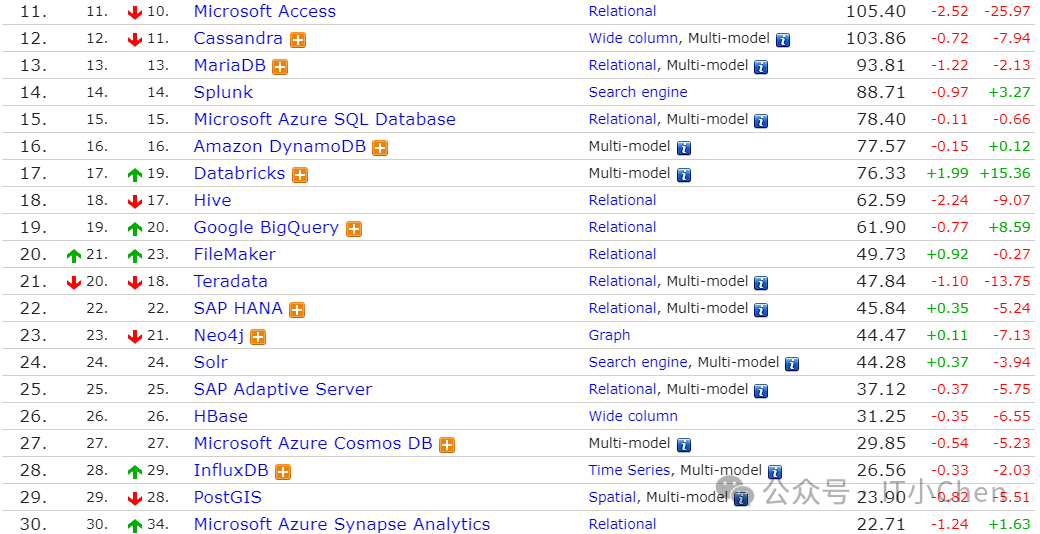
Task: Click the Search engine link in the Splunk row
Action: pyautogui.click(x=638, y=92)
